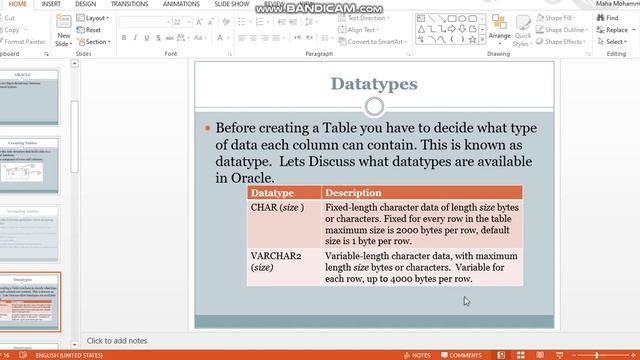The width and height of the screenshot is (640, 360).
Task: Click the Center alignment icon
Action: click(x=253, y=38)
